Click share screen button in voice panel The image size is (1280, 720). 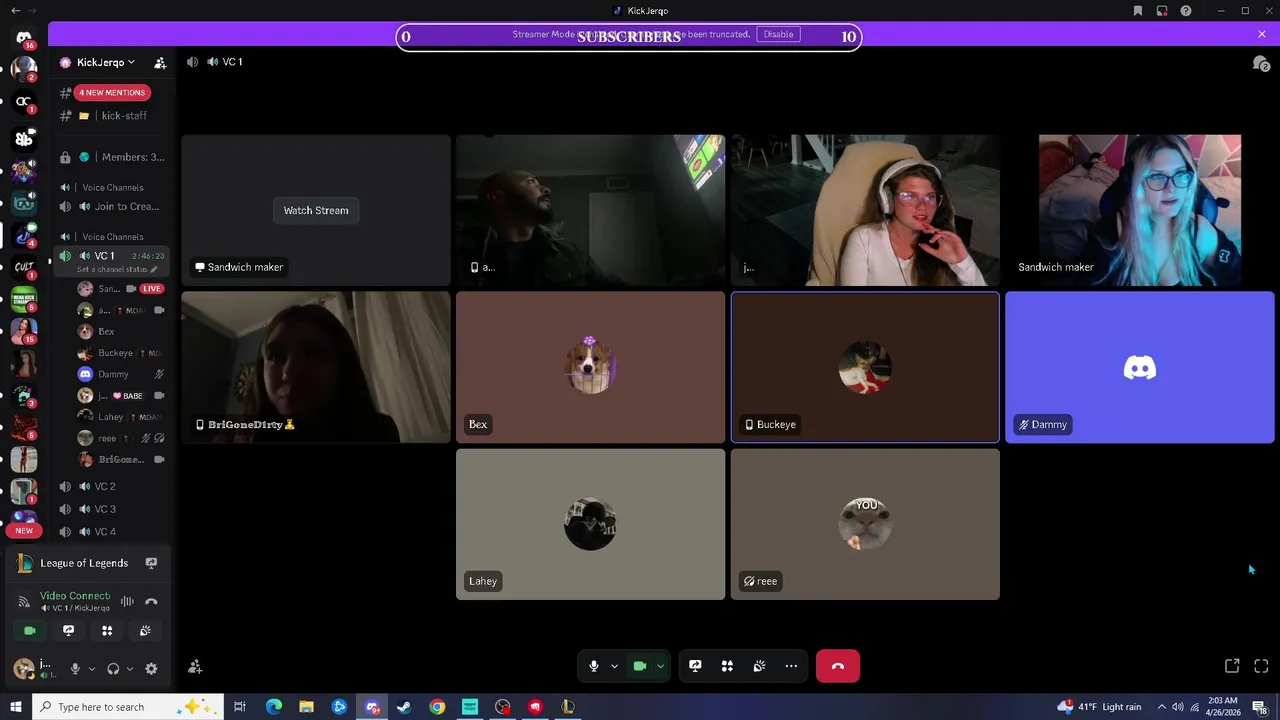pos(68,631)
